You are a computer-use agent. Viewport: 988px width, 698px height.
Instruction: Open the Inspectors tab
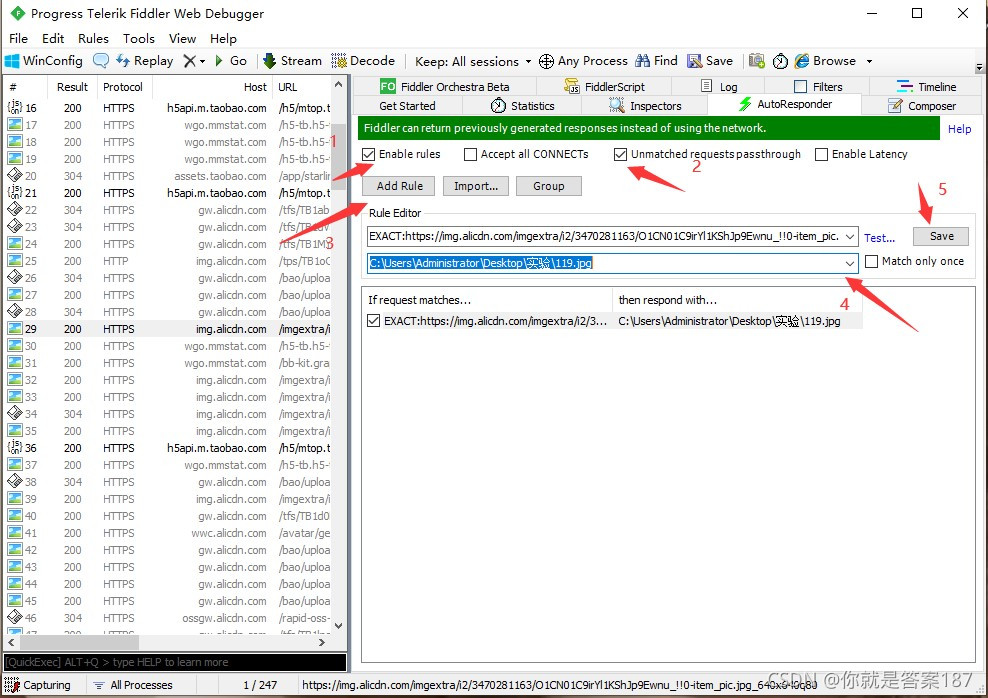pyautogui.click(x=645, y=106)
